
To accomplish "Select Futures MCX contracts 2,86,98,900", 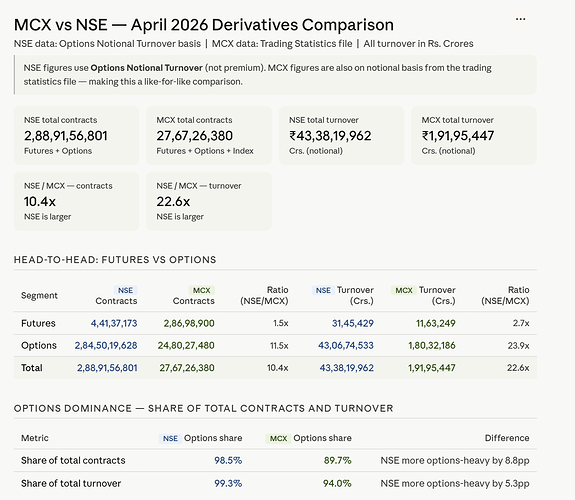I will (x=189, y=323).
